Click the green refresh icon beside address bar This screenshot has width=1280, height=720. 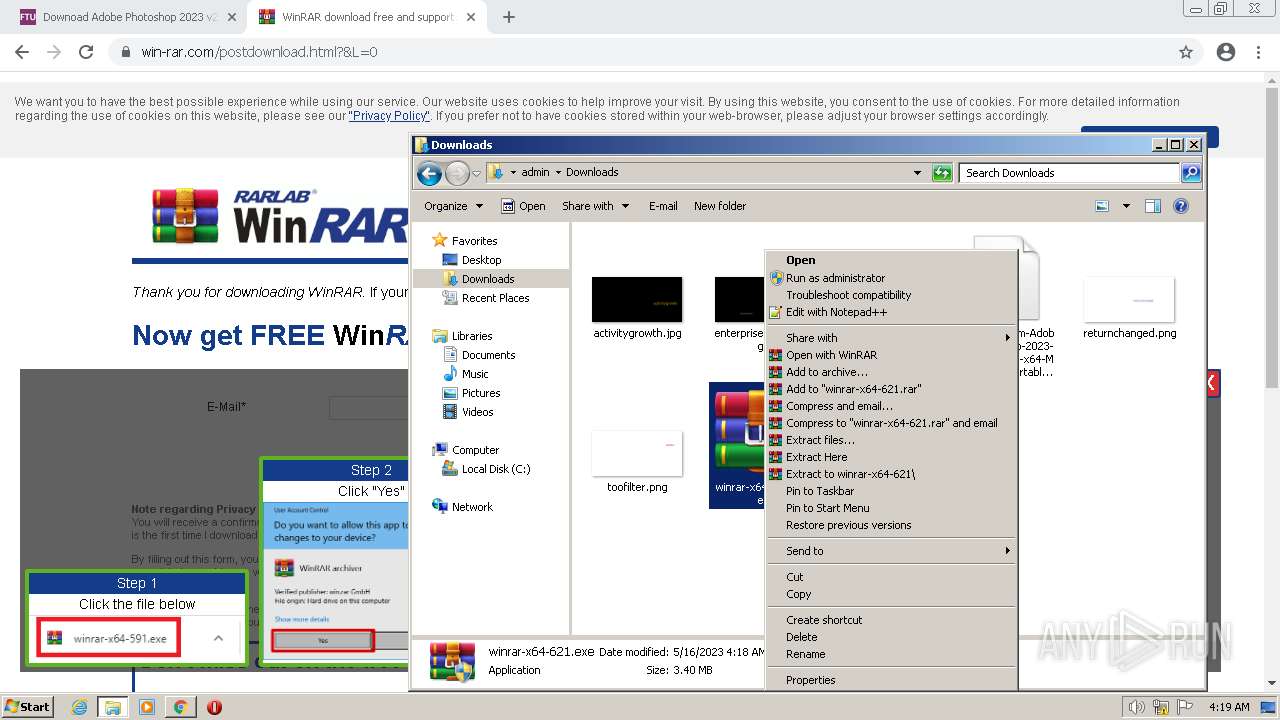pyautogui.click(x=941, y=173)
